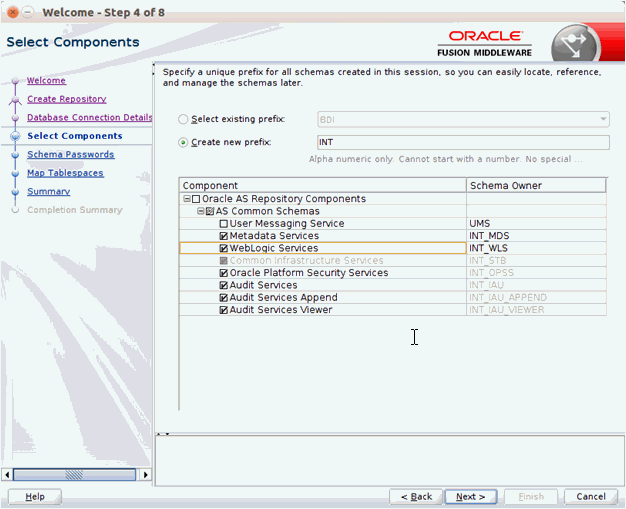Select the WebLogic Services row label
Viewport: 626px width, 509px height.
pyautogui.click(x=274, y=248)
